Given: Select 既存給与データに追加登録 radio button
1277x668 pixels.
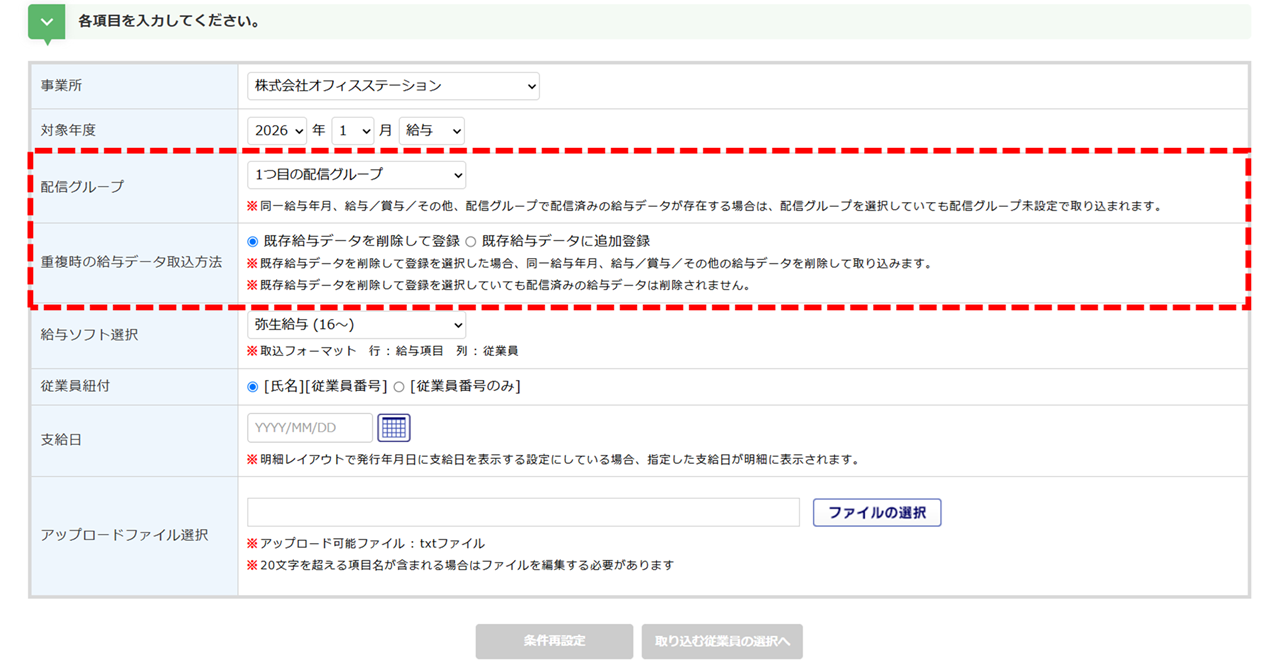Looking at the screenshot, I should pos(471,241).
